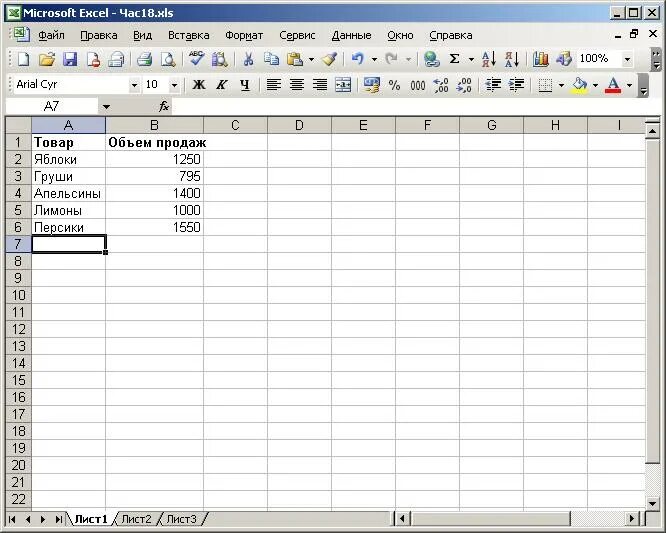Click the horizontal scrollbar right arrow
Image resolution: width=666 pixels, height=533 pixels.
click(x=632, y=519)
